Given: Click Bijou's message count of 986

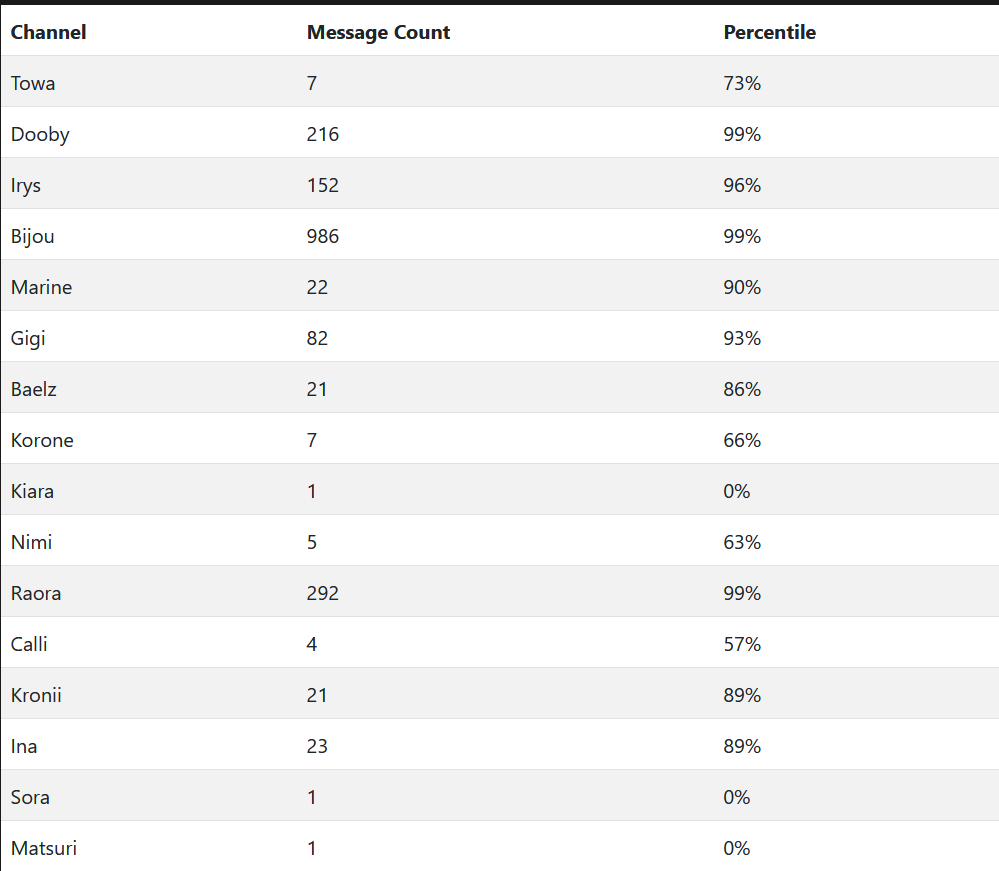Looking at the screenshot, I should point(323,236).
